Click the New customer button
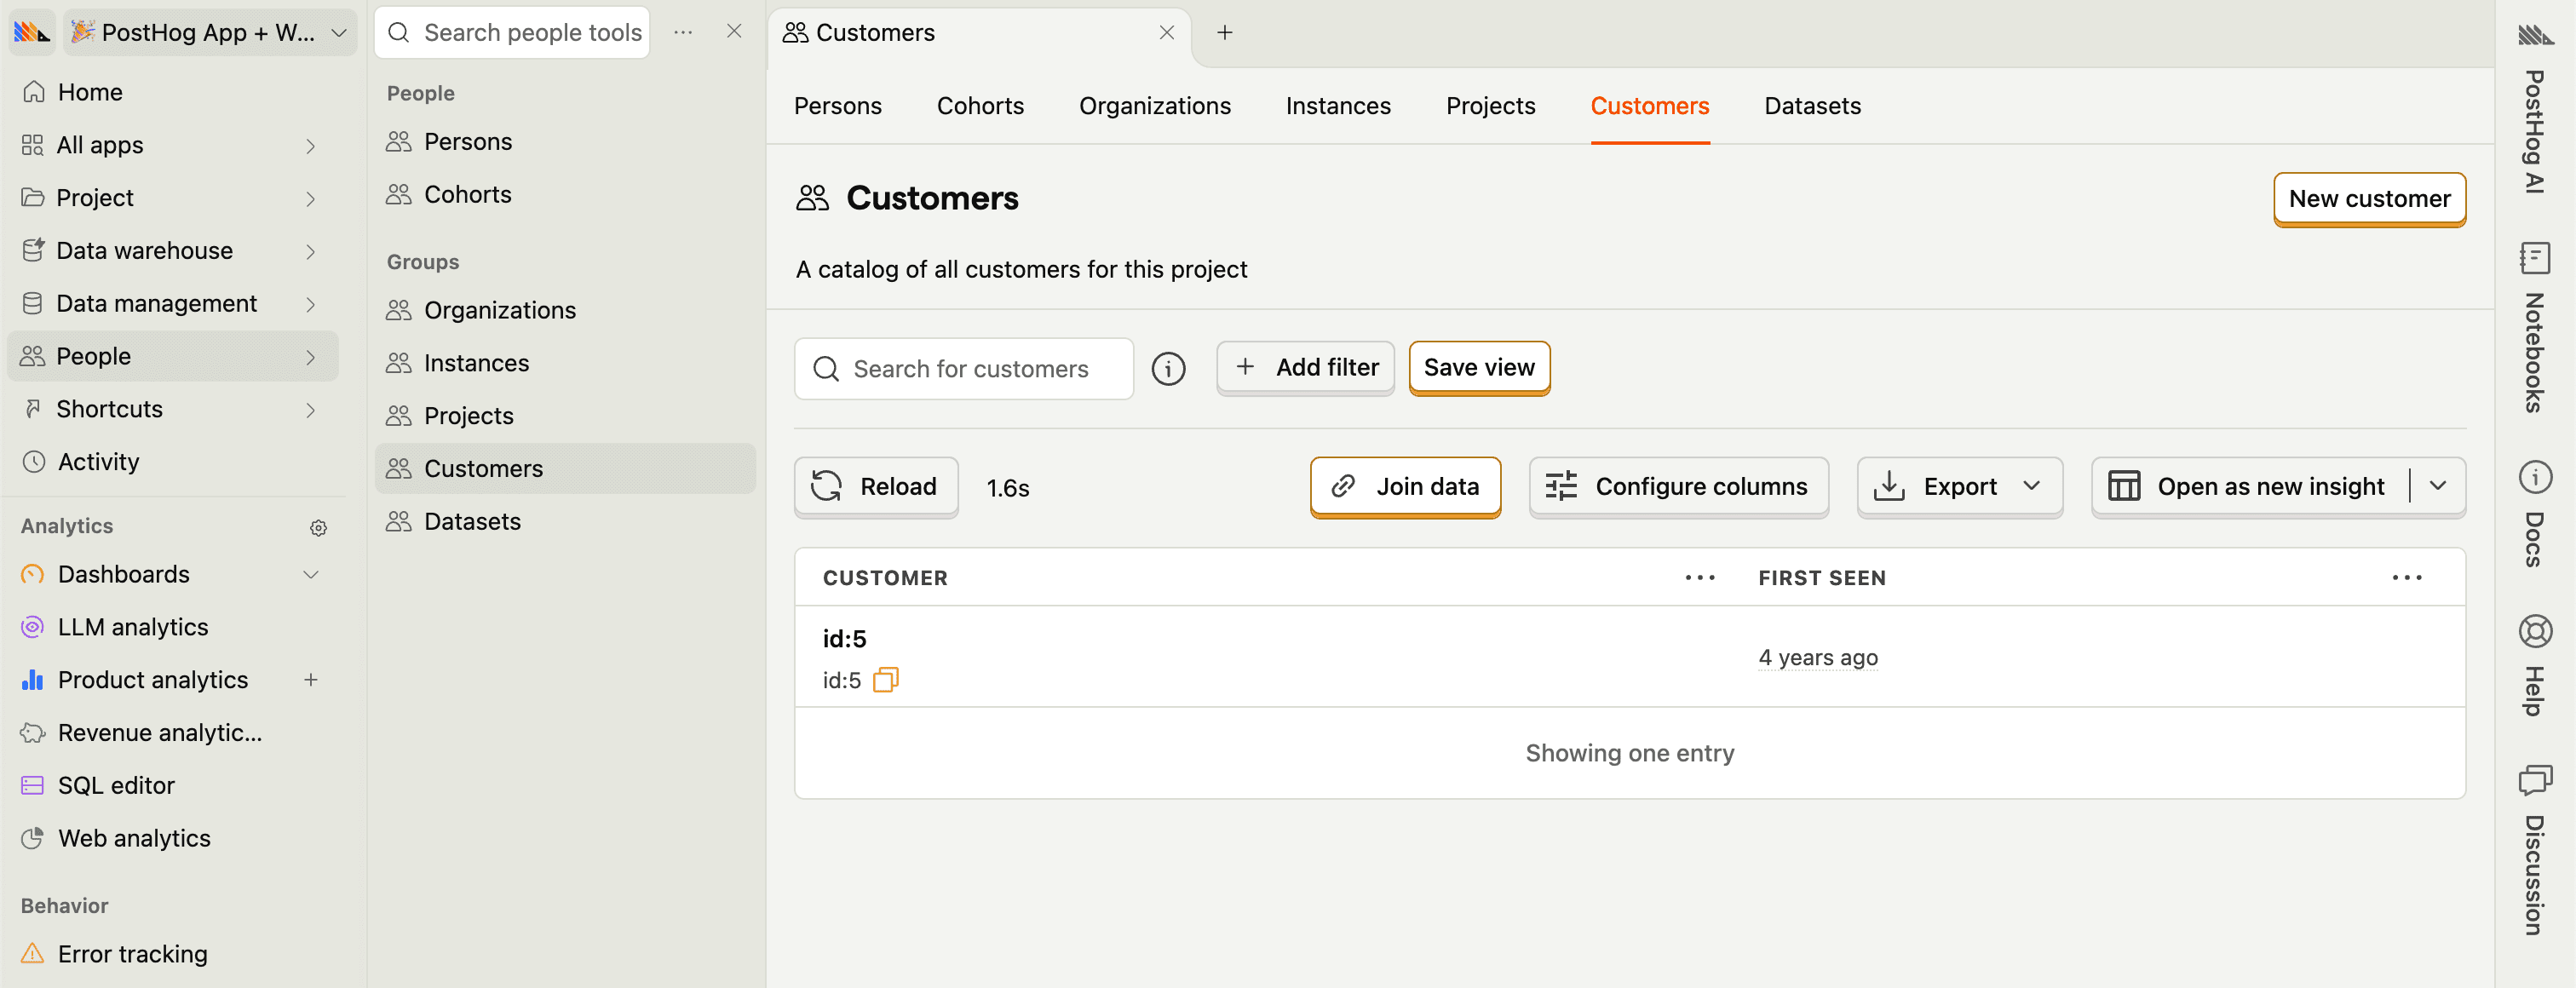Screen dimensions: 2576x988 (x=2368, y=199)
